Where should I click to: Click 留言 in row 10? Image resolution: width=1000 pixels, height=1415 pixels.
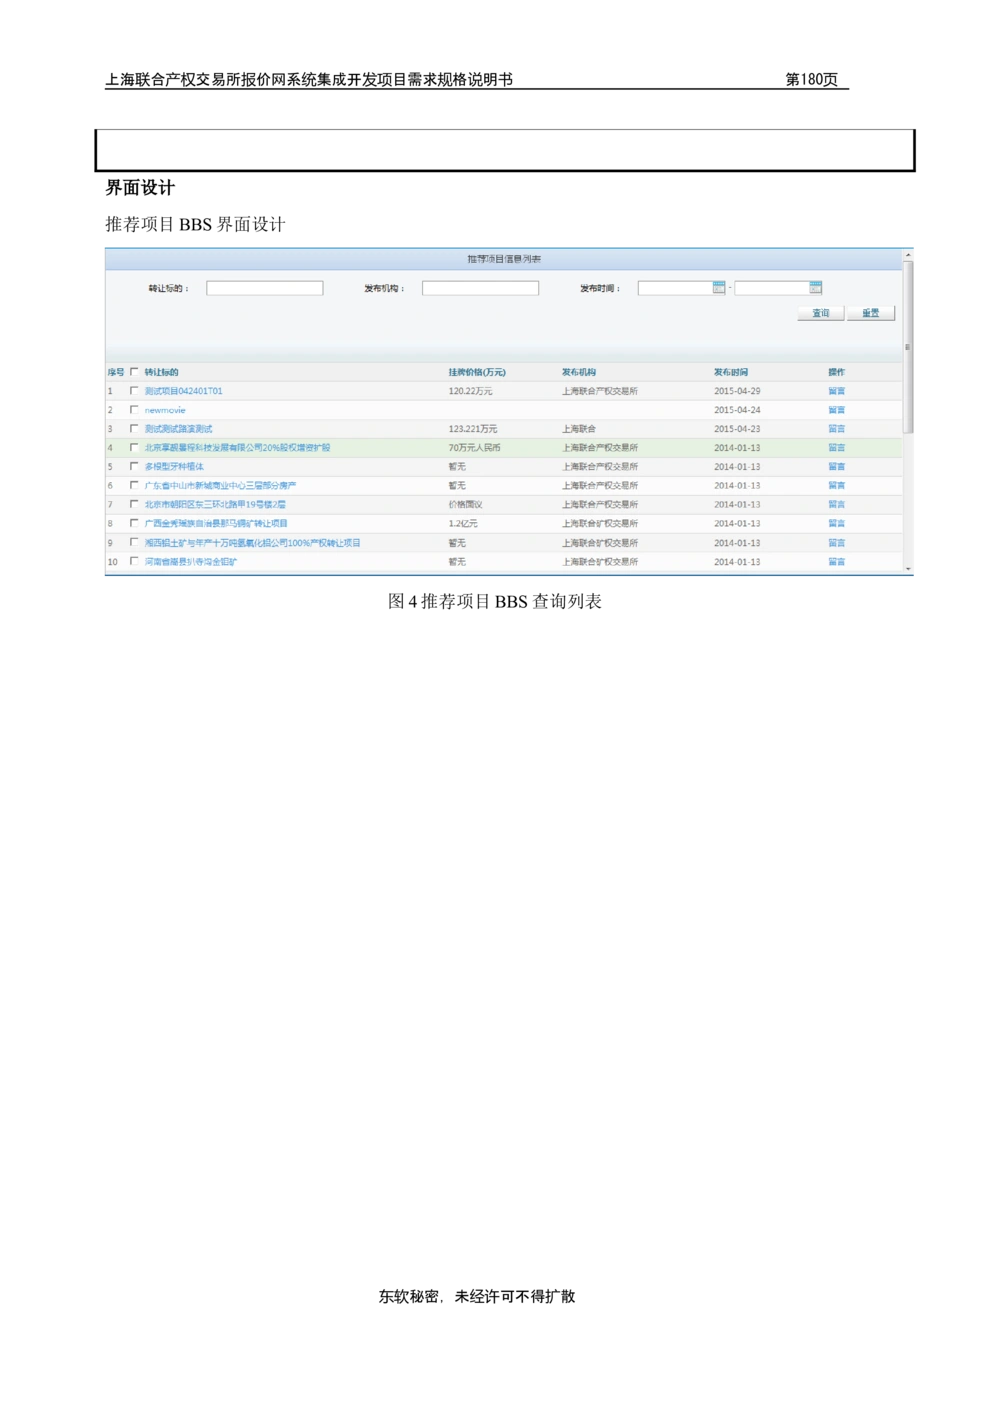[x=836, y=562]
